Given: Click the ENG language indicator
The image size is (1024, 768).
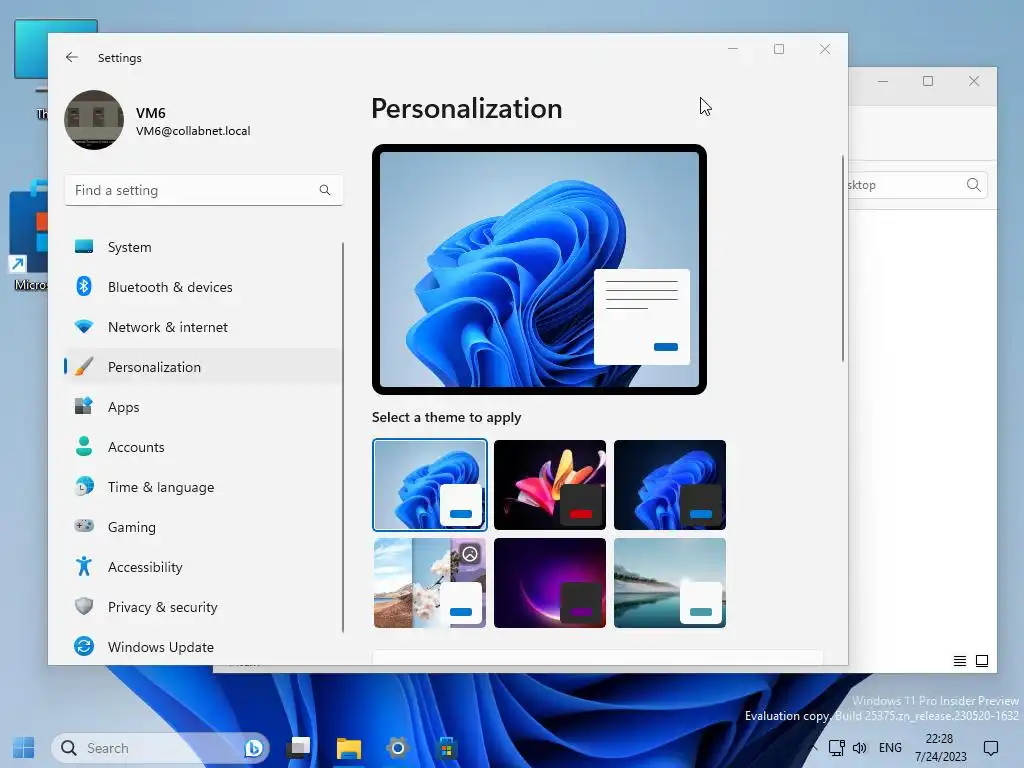Looking at the screenshot, I should [890, 748].
